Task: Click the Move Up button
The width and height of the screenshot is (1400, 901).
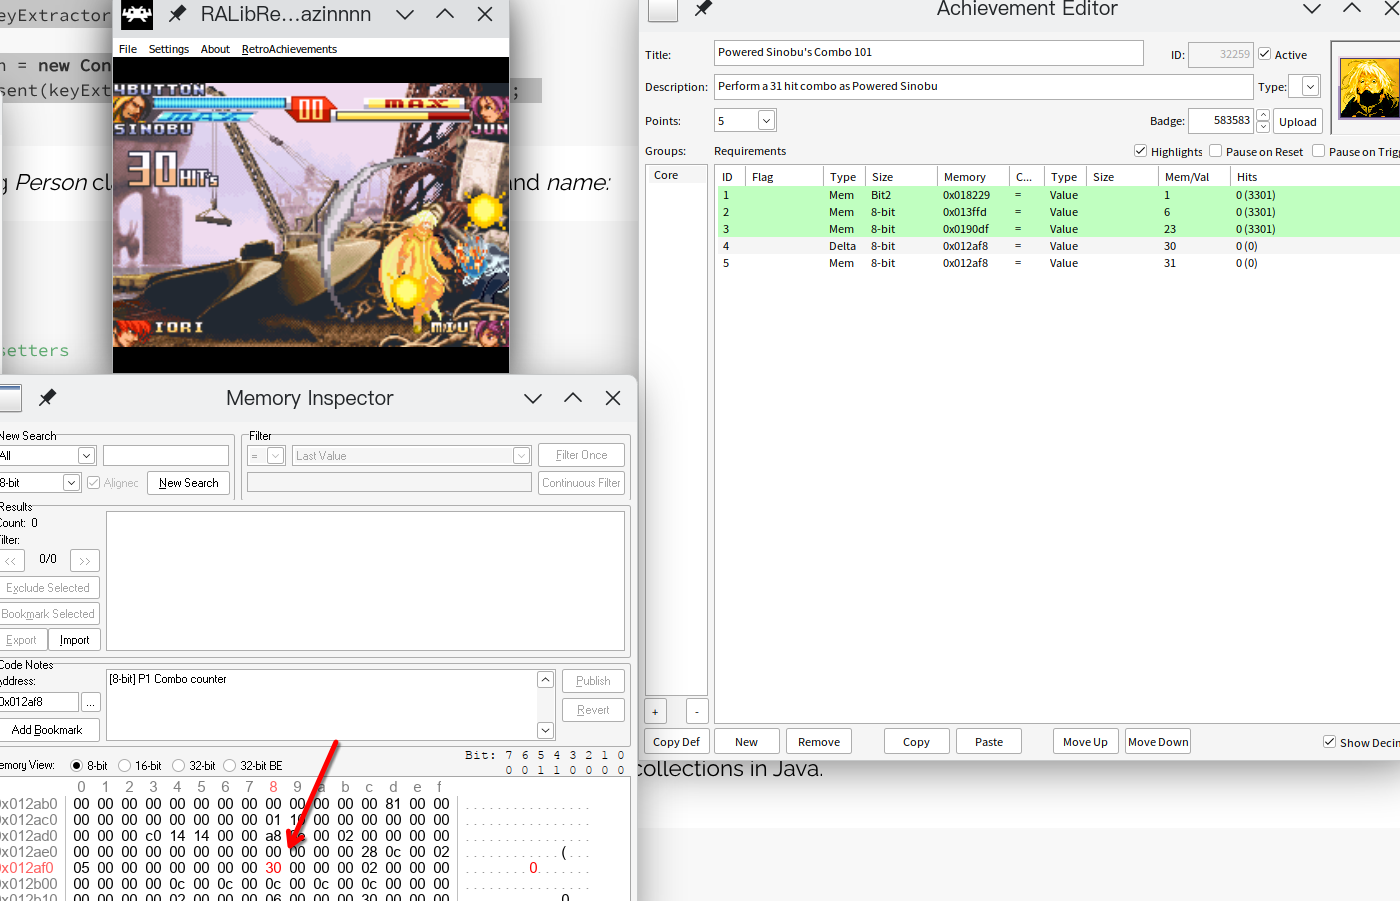Action: pos(1085,742)
